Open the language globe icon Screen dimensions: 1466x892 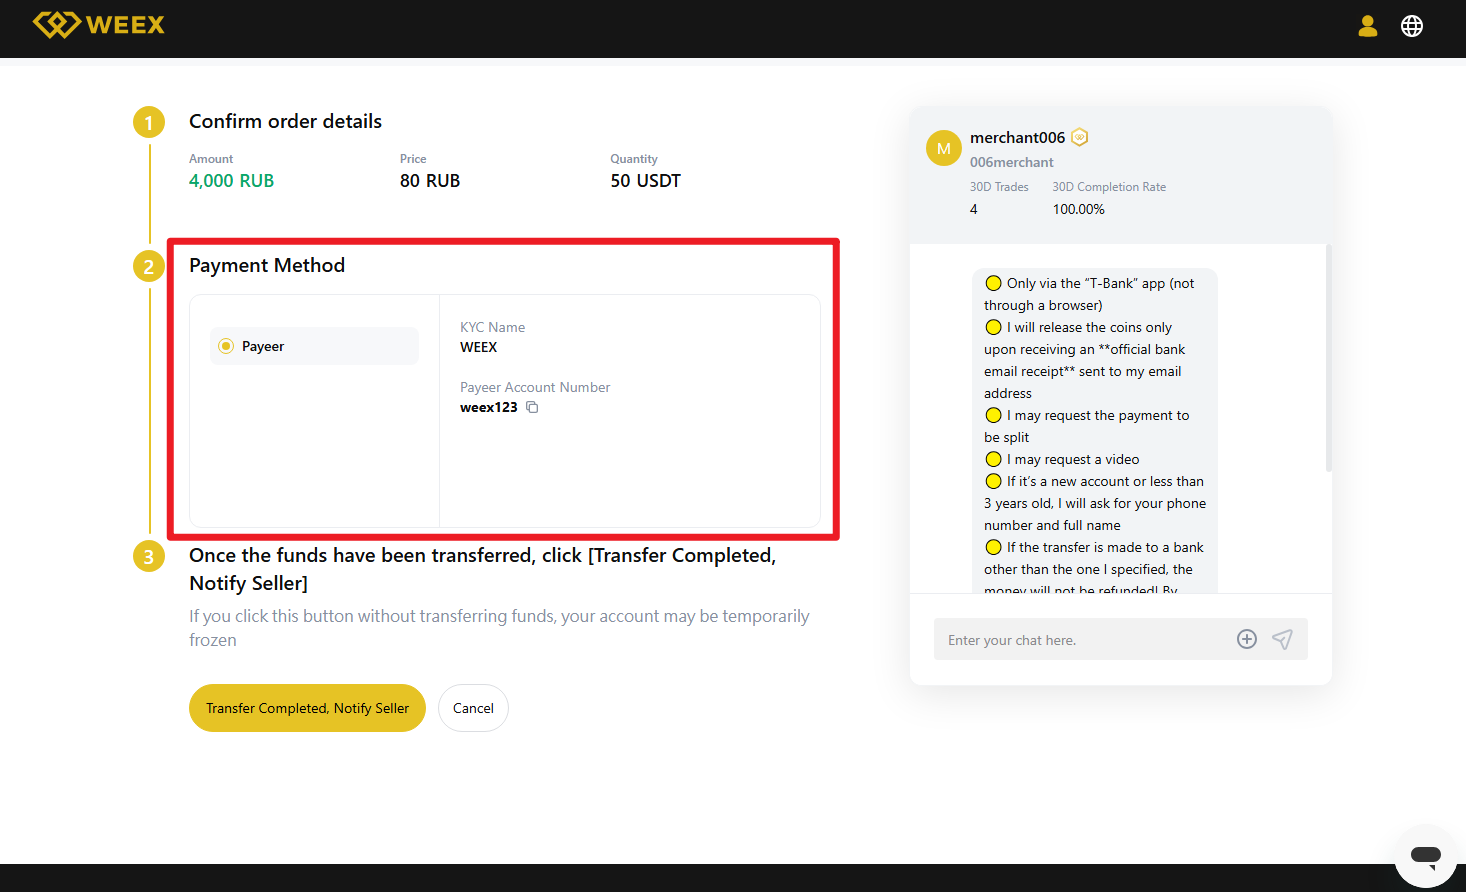click(x=1411, y=26)
